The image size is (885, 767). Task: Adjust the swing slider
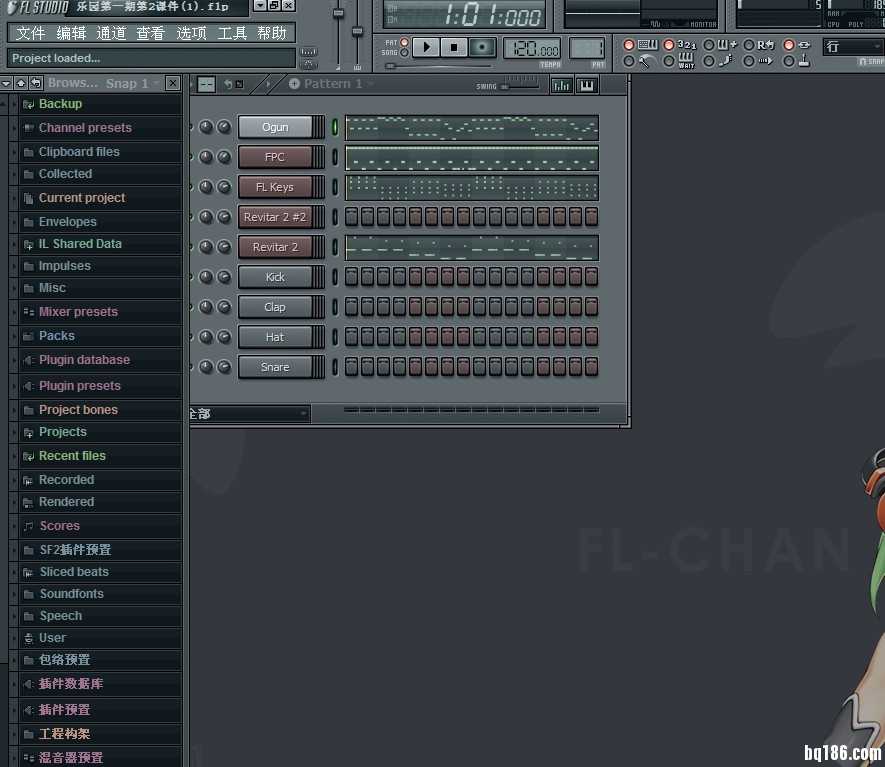[520, 86]
